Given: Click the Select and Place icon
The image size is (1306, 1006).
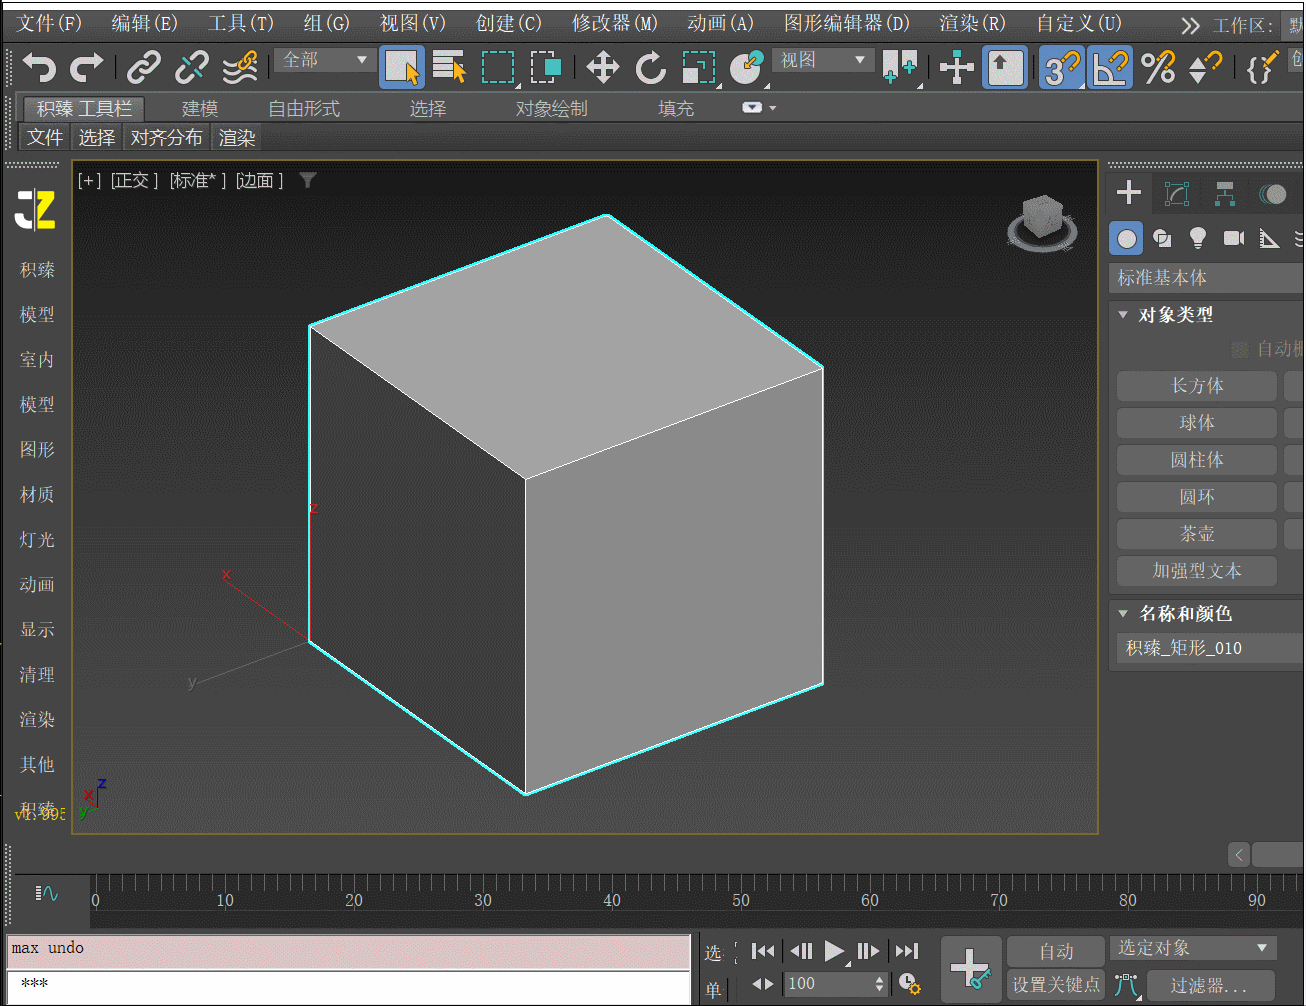Looking at the screenshot, I should tap(746, 68).
